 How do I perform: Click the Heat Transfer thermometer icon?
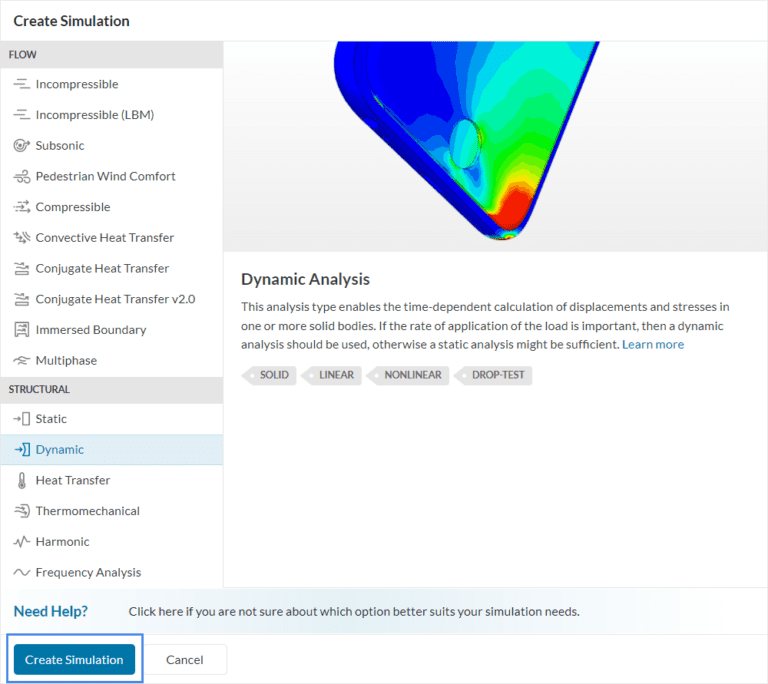click(21, 481)
